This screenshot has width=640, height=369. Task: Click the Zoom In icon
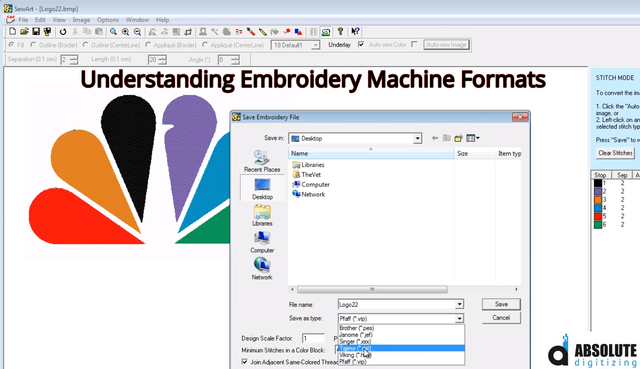point(125,31)
